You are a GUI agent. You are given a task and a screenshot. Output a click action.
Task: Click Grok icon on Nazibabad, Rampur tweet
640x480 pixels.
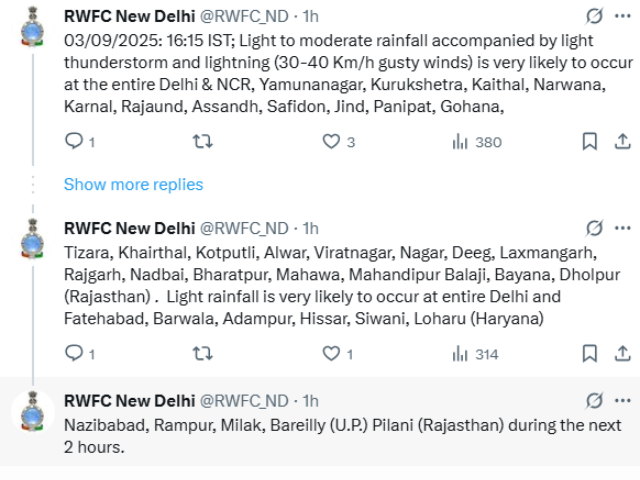point(594,400)
